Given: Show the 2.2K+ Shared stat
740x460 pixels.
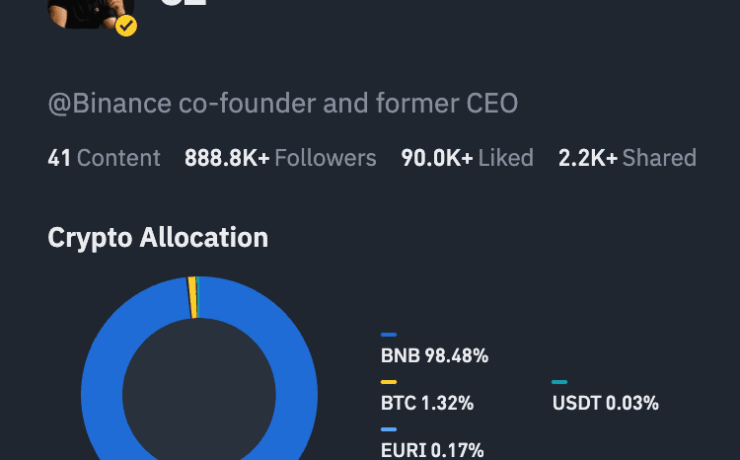Looking at the screenshot, I should tap(627, 158).
